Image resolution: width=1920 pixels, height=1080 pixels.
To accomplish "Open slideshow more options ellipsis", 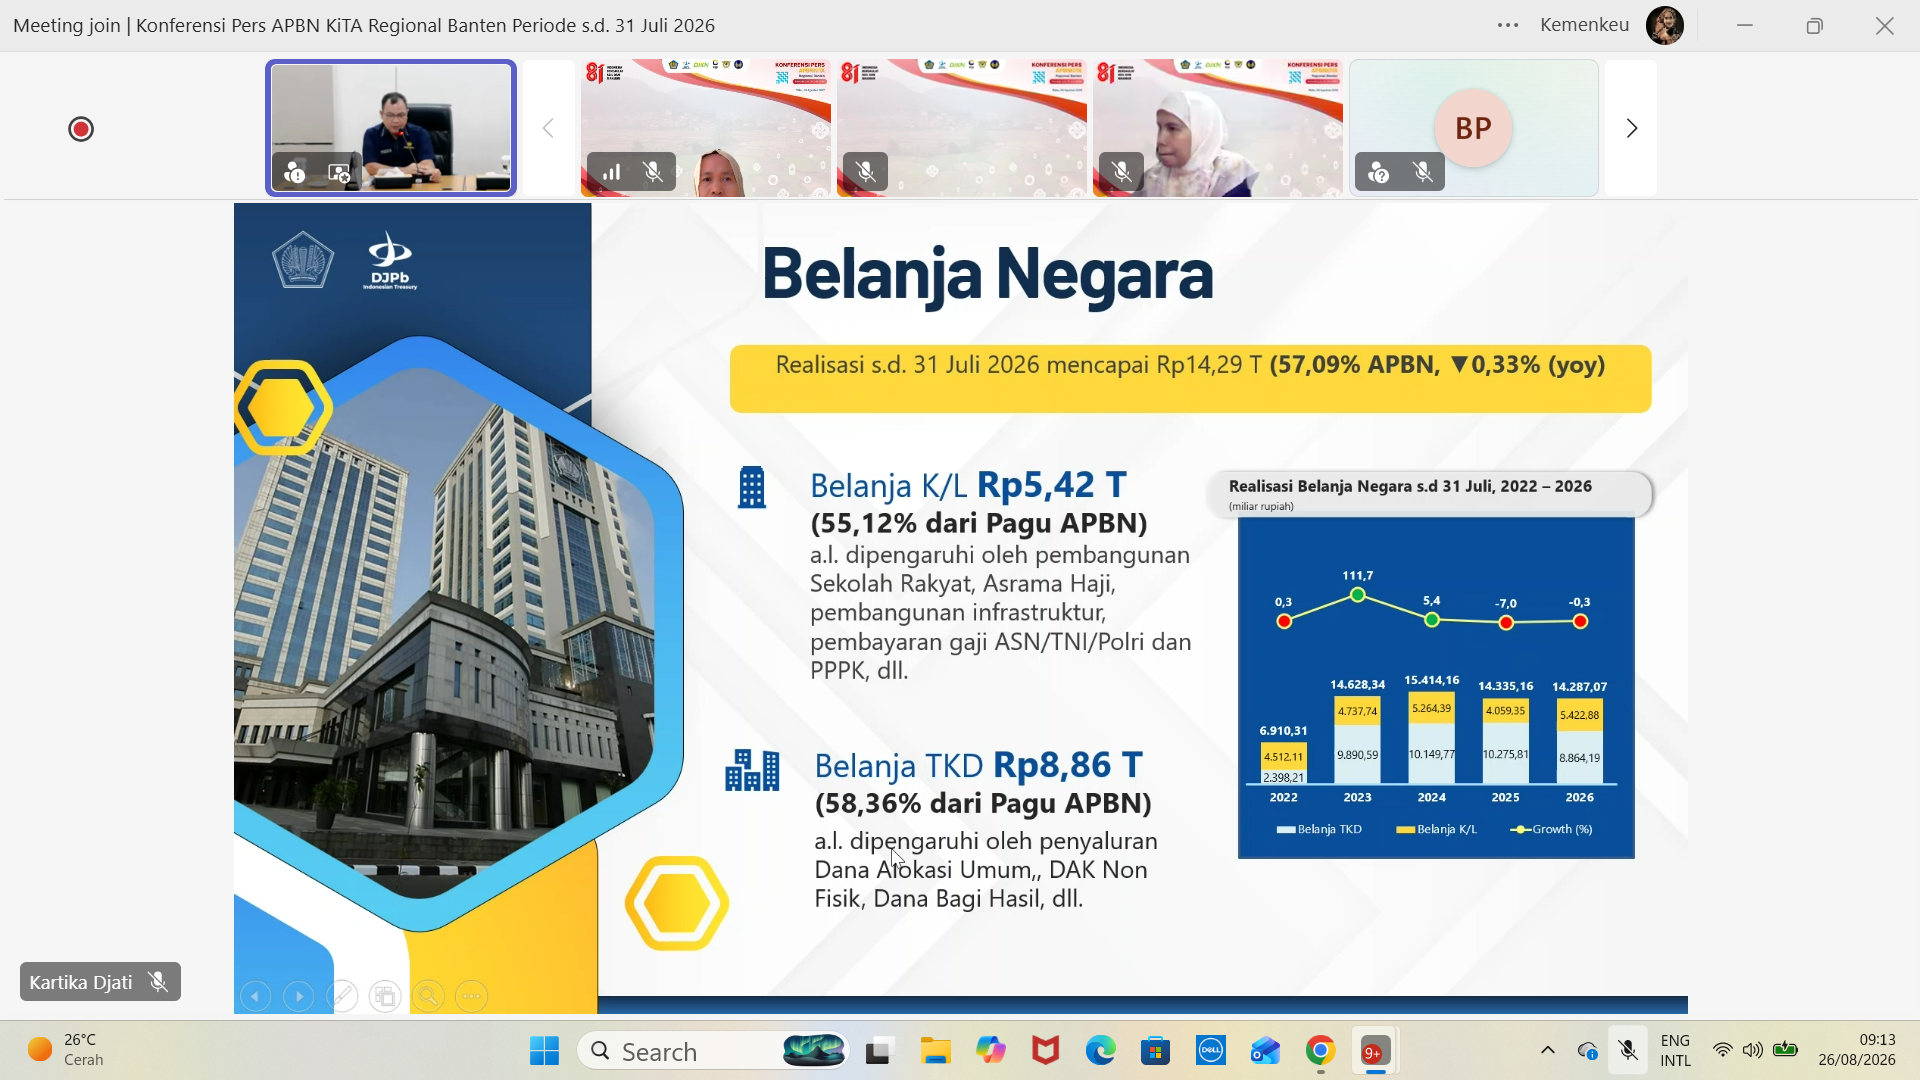I will click(x=471, y=996).
